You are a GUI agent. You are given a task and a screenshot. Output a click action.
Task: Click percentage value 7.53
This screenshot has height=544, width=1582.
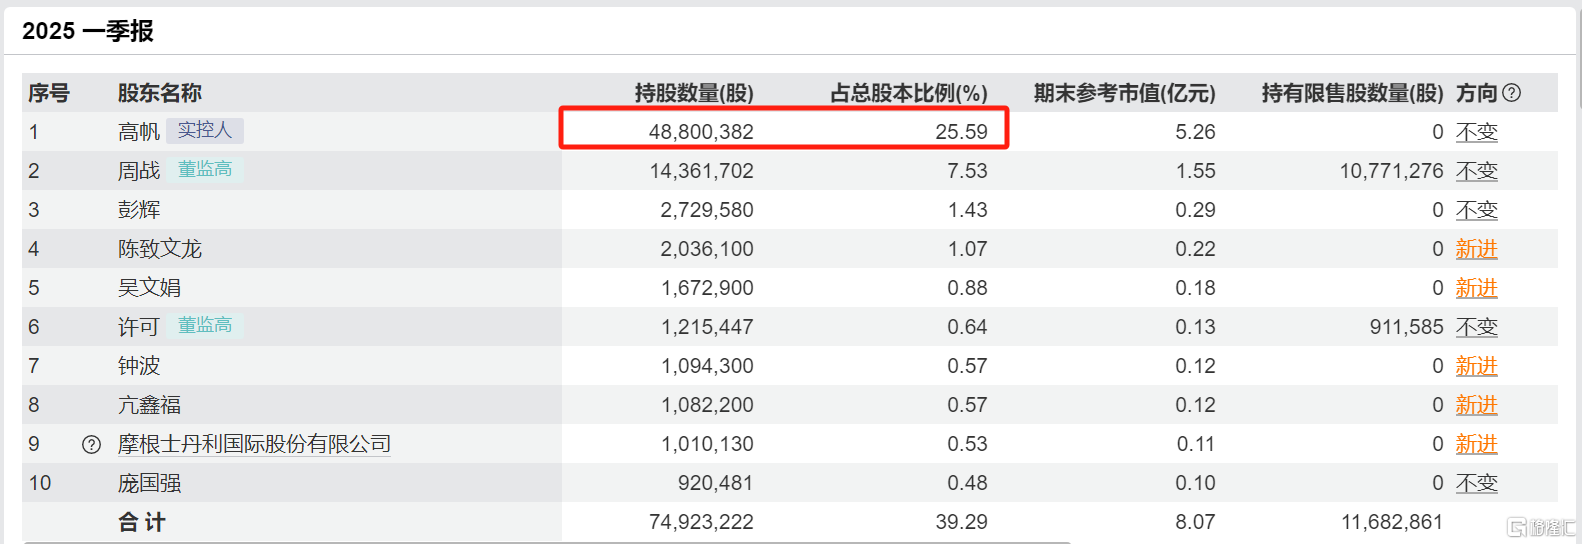(967, 171)
